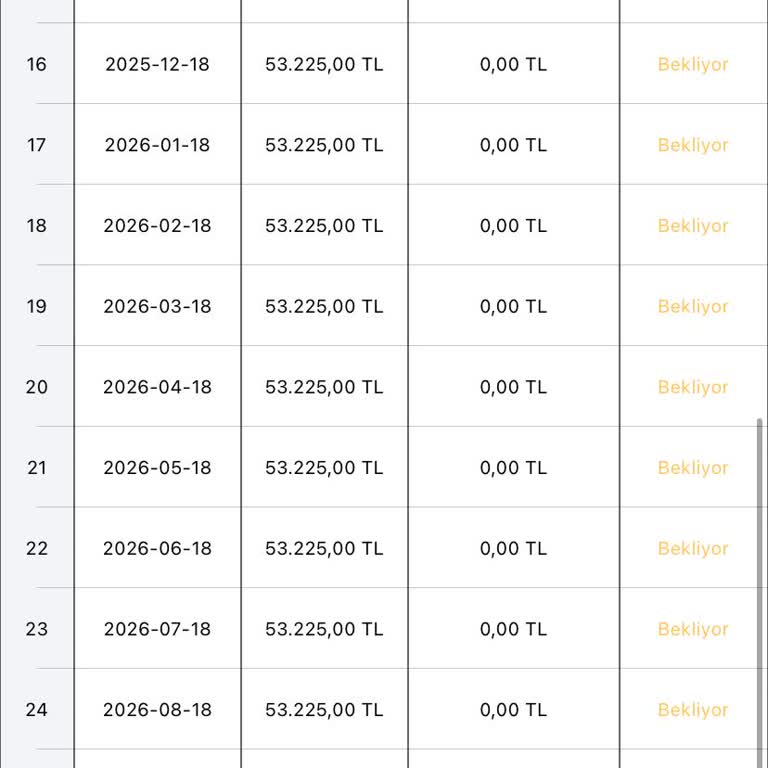Open the Bekliyor status in row 19
The width and height of the screenshot is (768, 768).
693,306
